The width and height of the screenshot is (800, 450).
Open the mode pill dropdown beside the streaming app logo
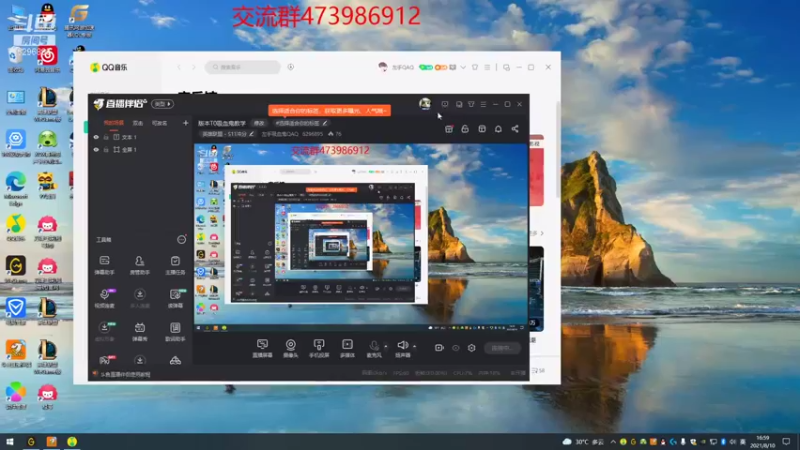[163, 104]
